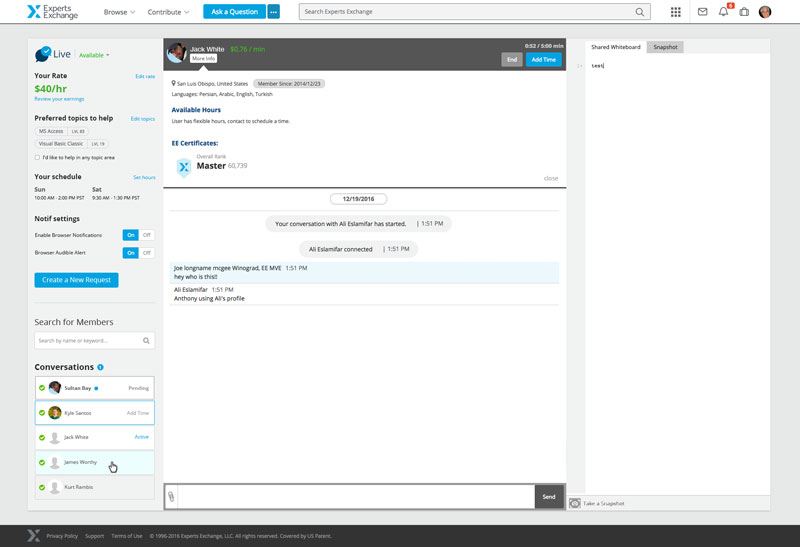The width and height of the screenshot is (800, 547).
Task: Click the Set hours link
Action: (144, 178)
